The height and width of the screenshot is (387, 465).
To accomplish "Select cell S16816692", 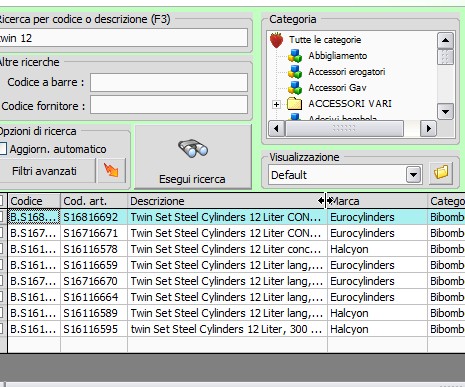I will (94, 217).
